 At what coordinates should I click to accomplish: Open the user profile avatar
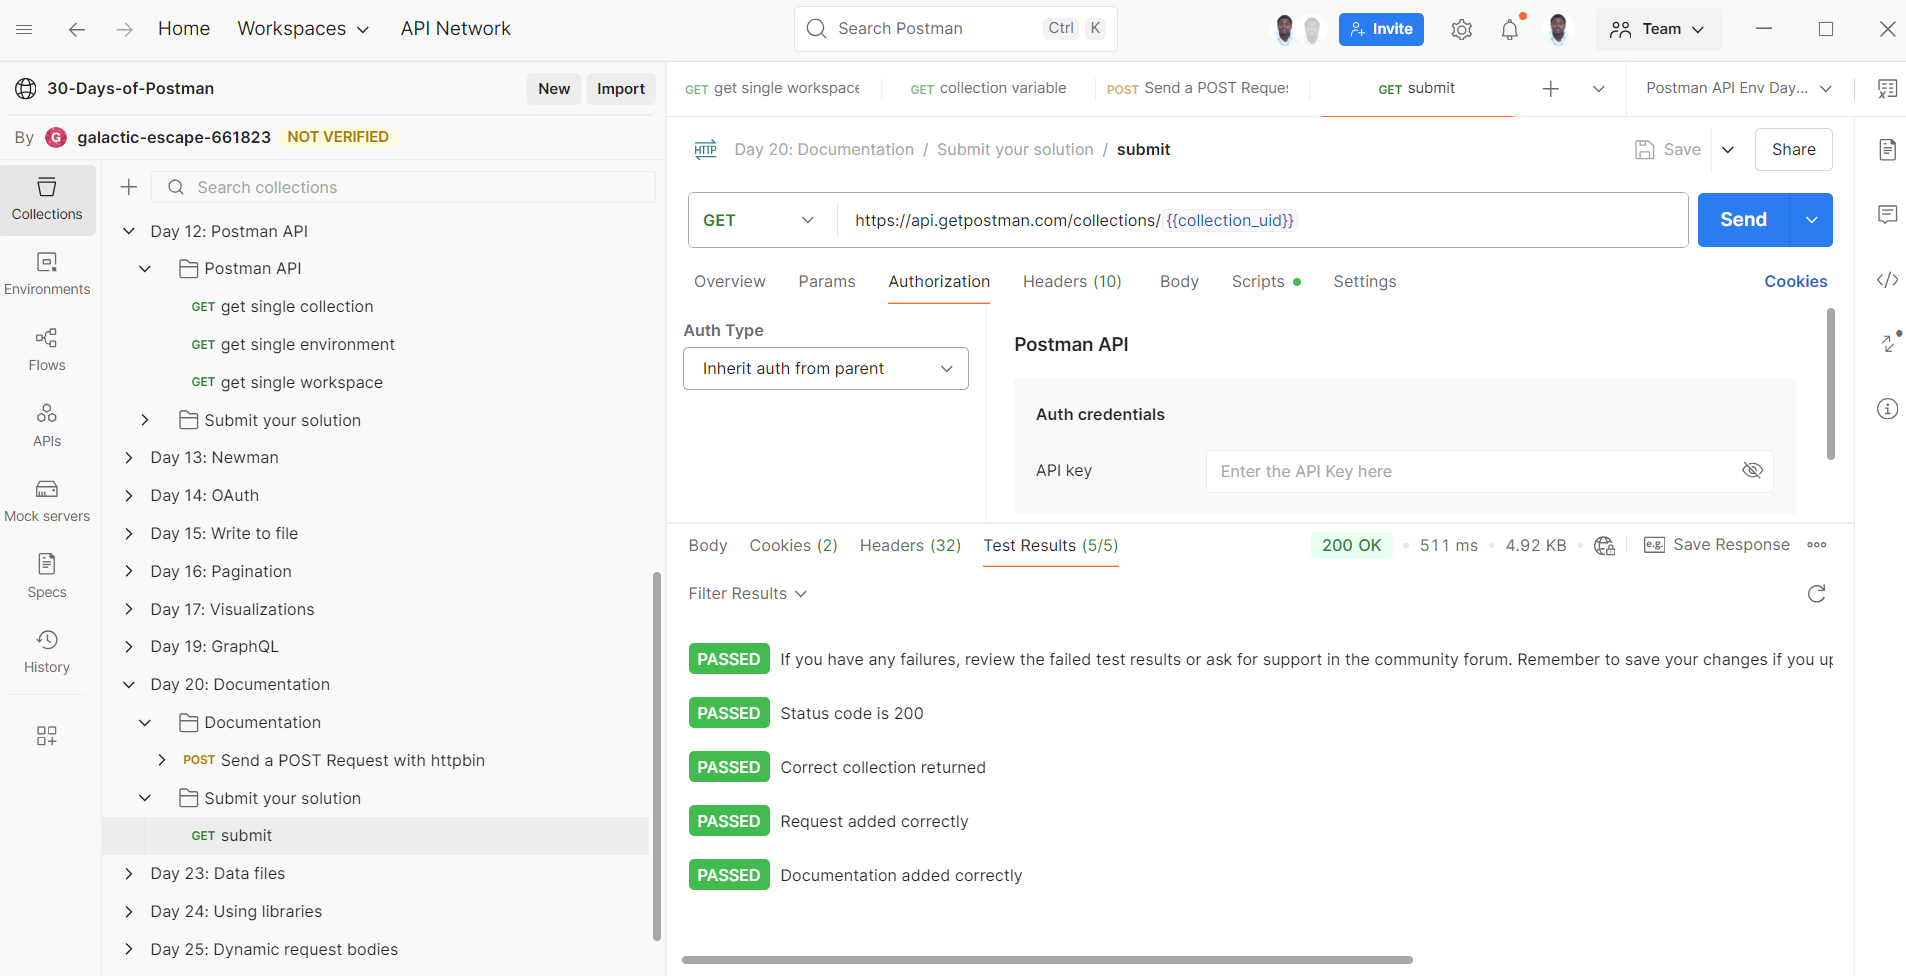pyautogui.click(x=1557, y=29)
